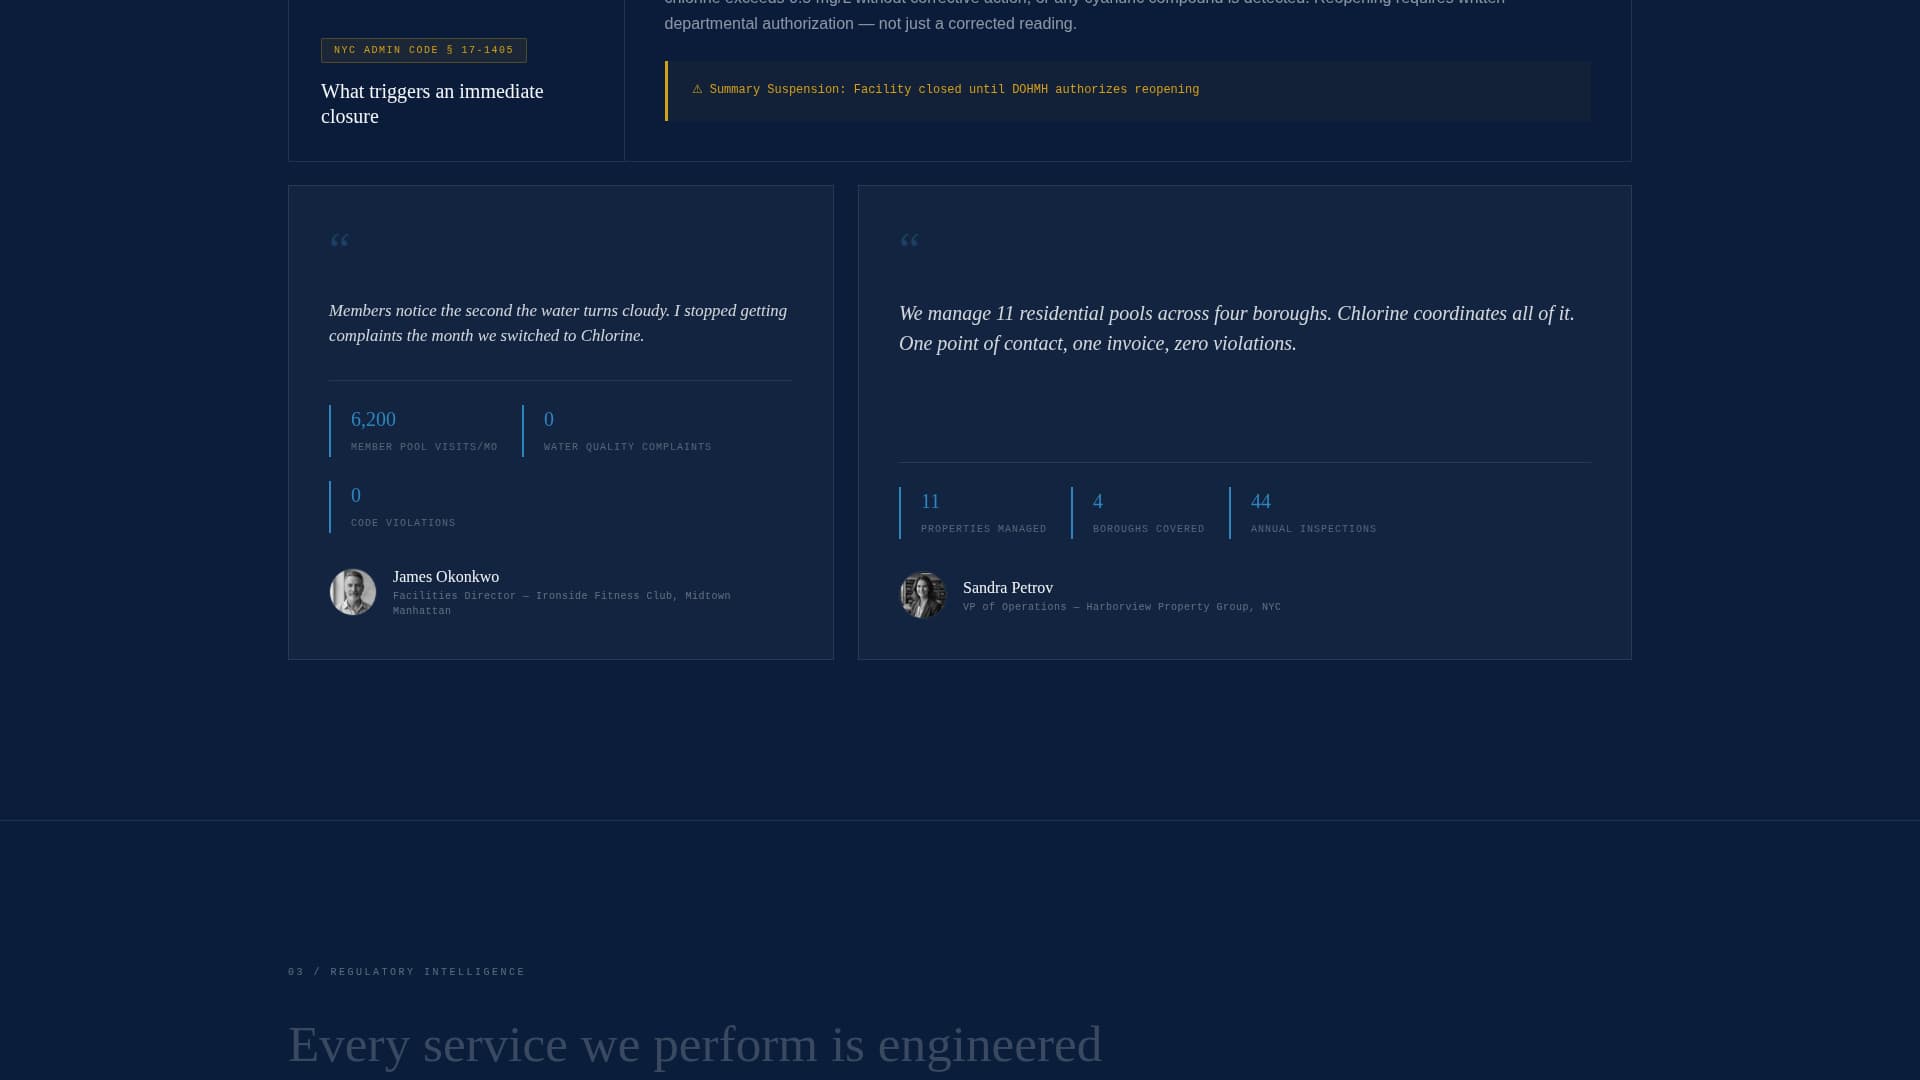Viewport: 1920px width, 1080px height.
Task: Click the 'Annual Inspections' label
Action: pyautogui.click(x=1314, y=529)
